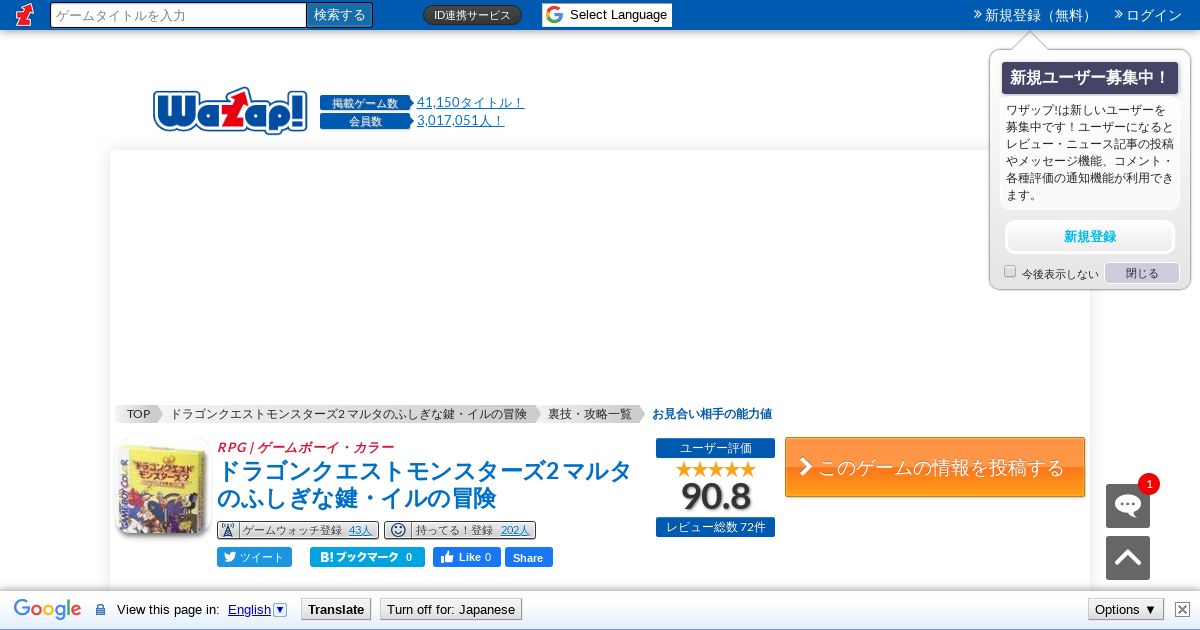
Task: Click the Google logo in translate bar
Action: pos(47,609)
